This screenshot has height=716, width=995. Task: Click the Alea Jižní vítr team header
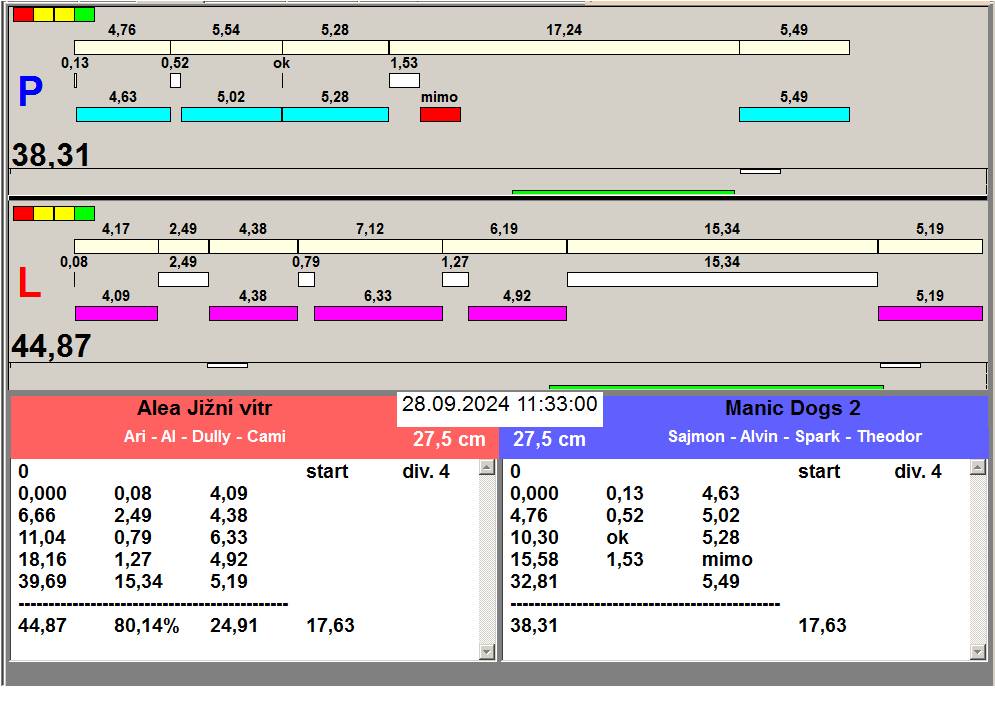click(x=204, y=409)
